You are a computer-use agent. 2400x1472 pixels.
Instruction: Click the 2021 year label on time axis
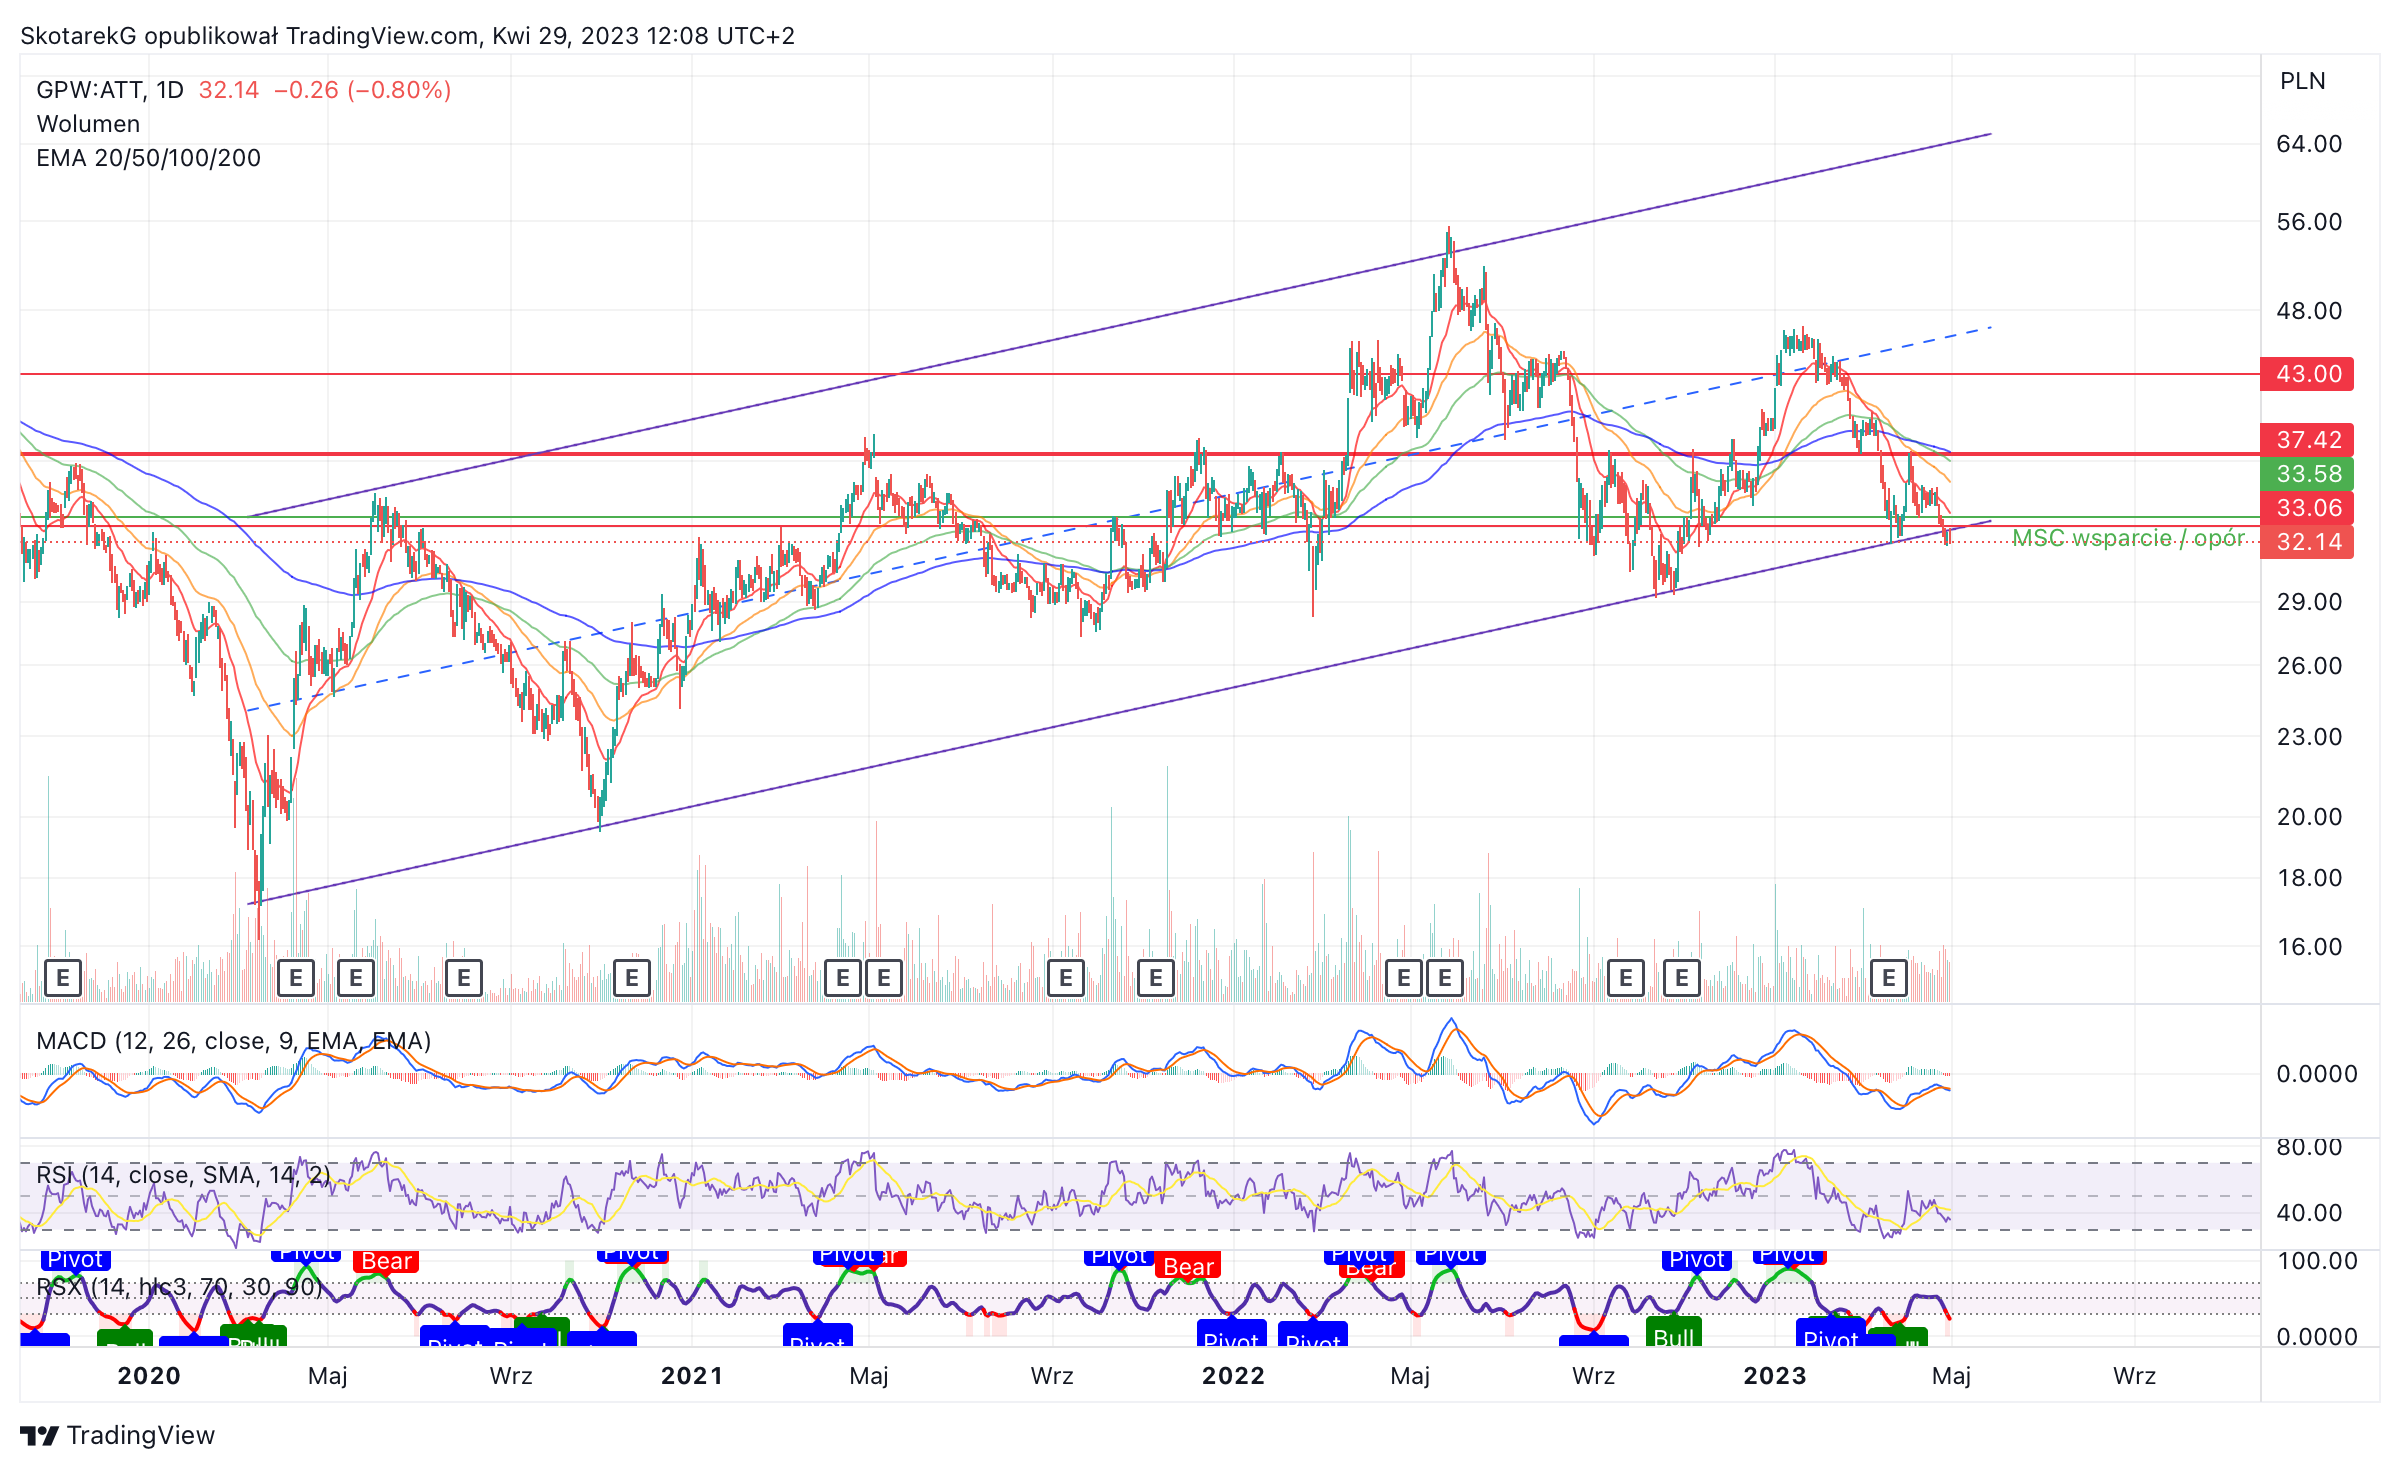692,1376
